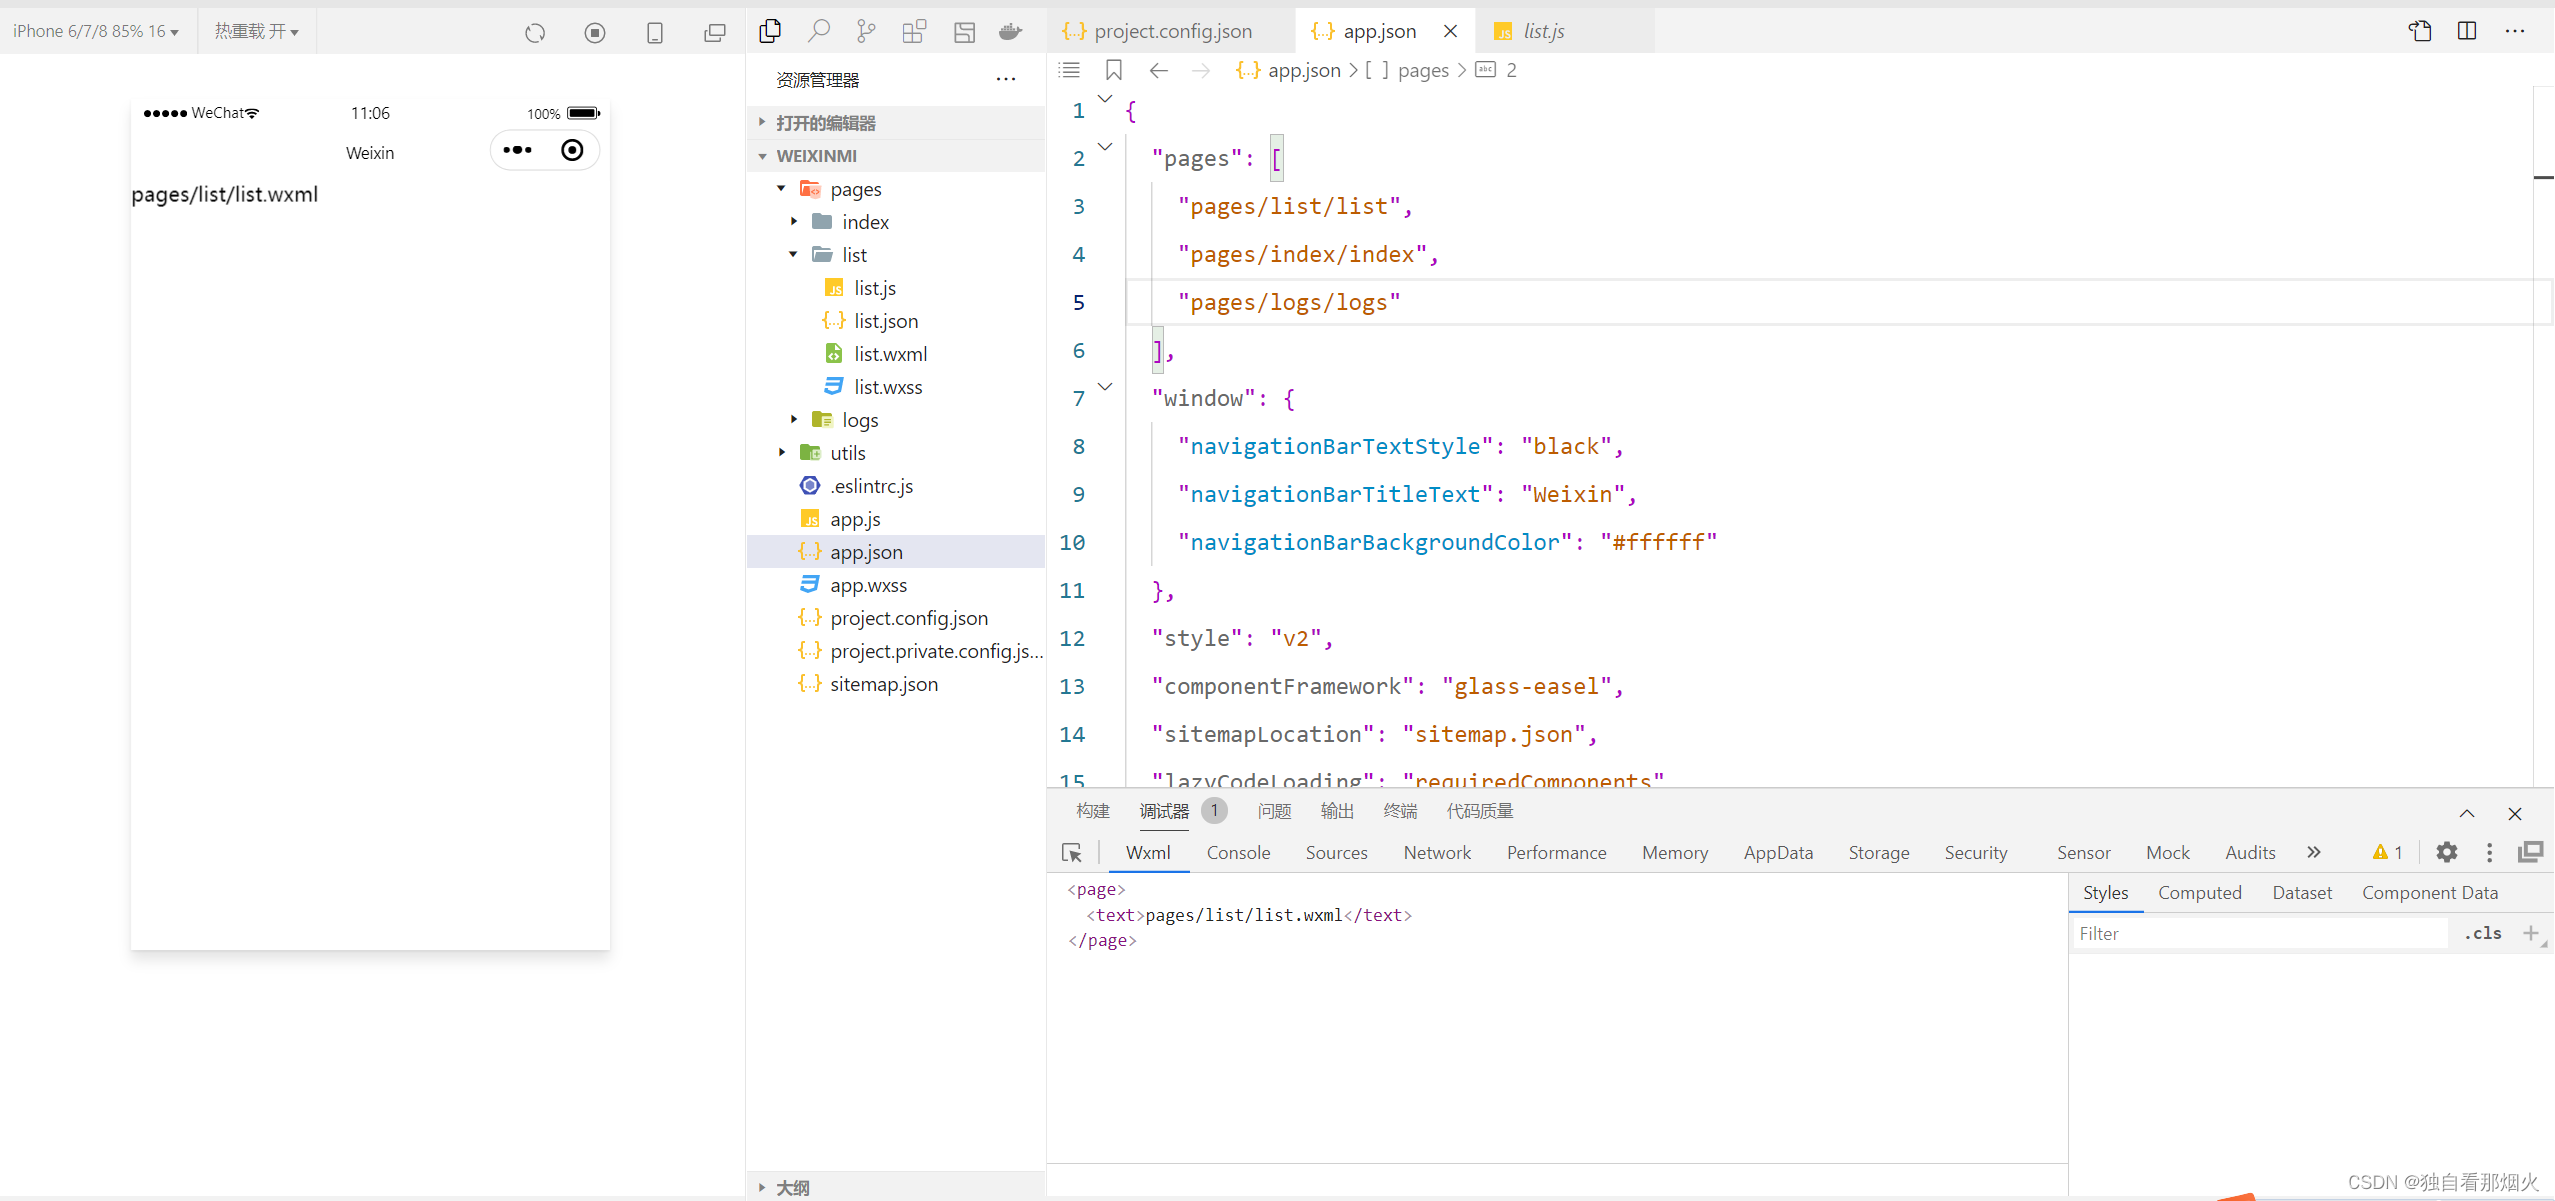Click the split editor icon
This screenshot has width=2555, height=1201.
(x=2467, y=31)
